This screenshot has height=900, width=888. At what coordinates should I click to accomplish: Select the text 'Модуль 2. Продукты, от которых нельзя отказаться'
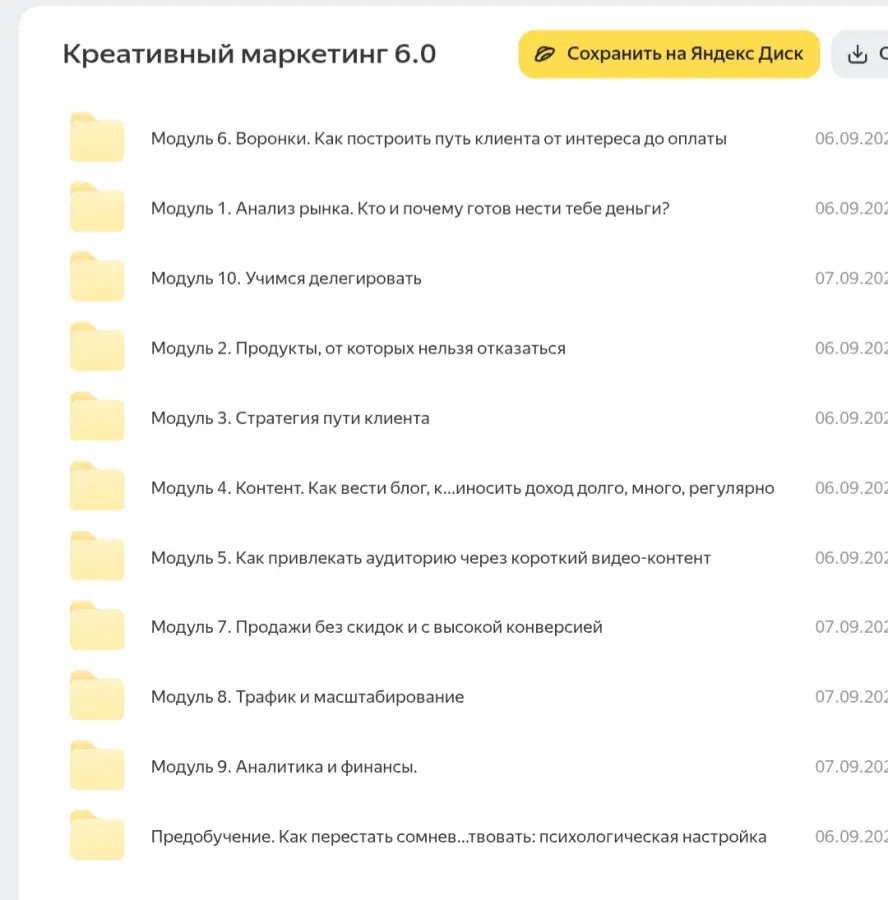pos(358,348)
